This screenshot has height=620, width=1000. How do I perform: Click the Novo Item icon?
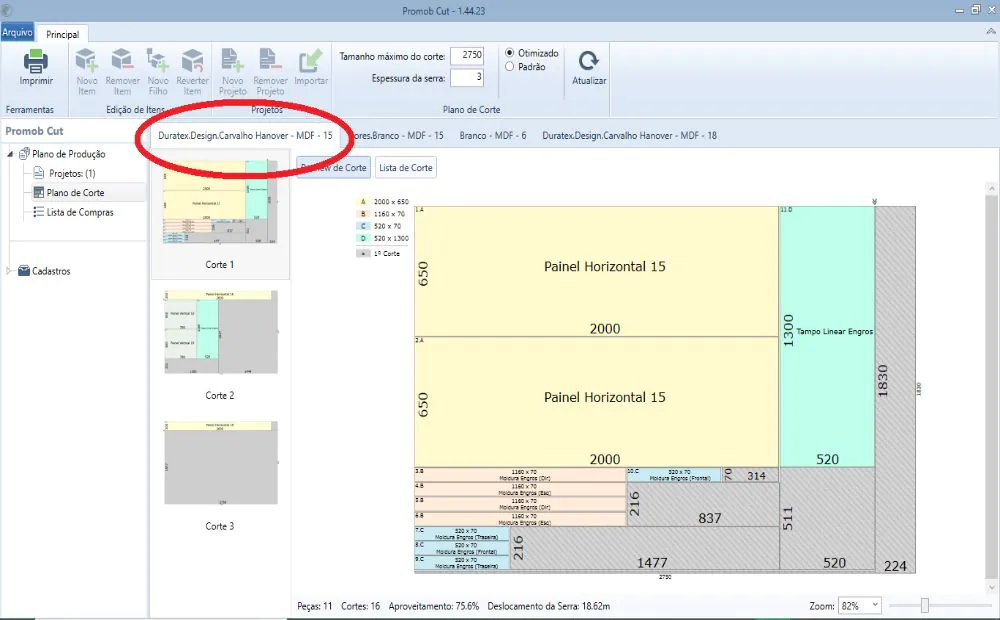87,60
